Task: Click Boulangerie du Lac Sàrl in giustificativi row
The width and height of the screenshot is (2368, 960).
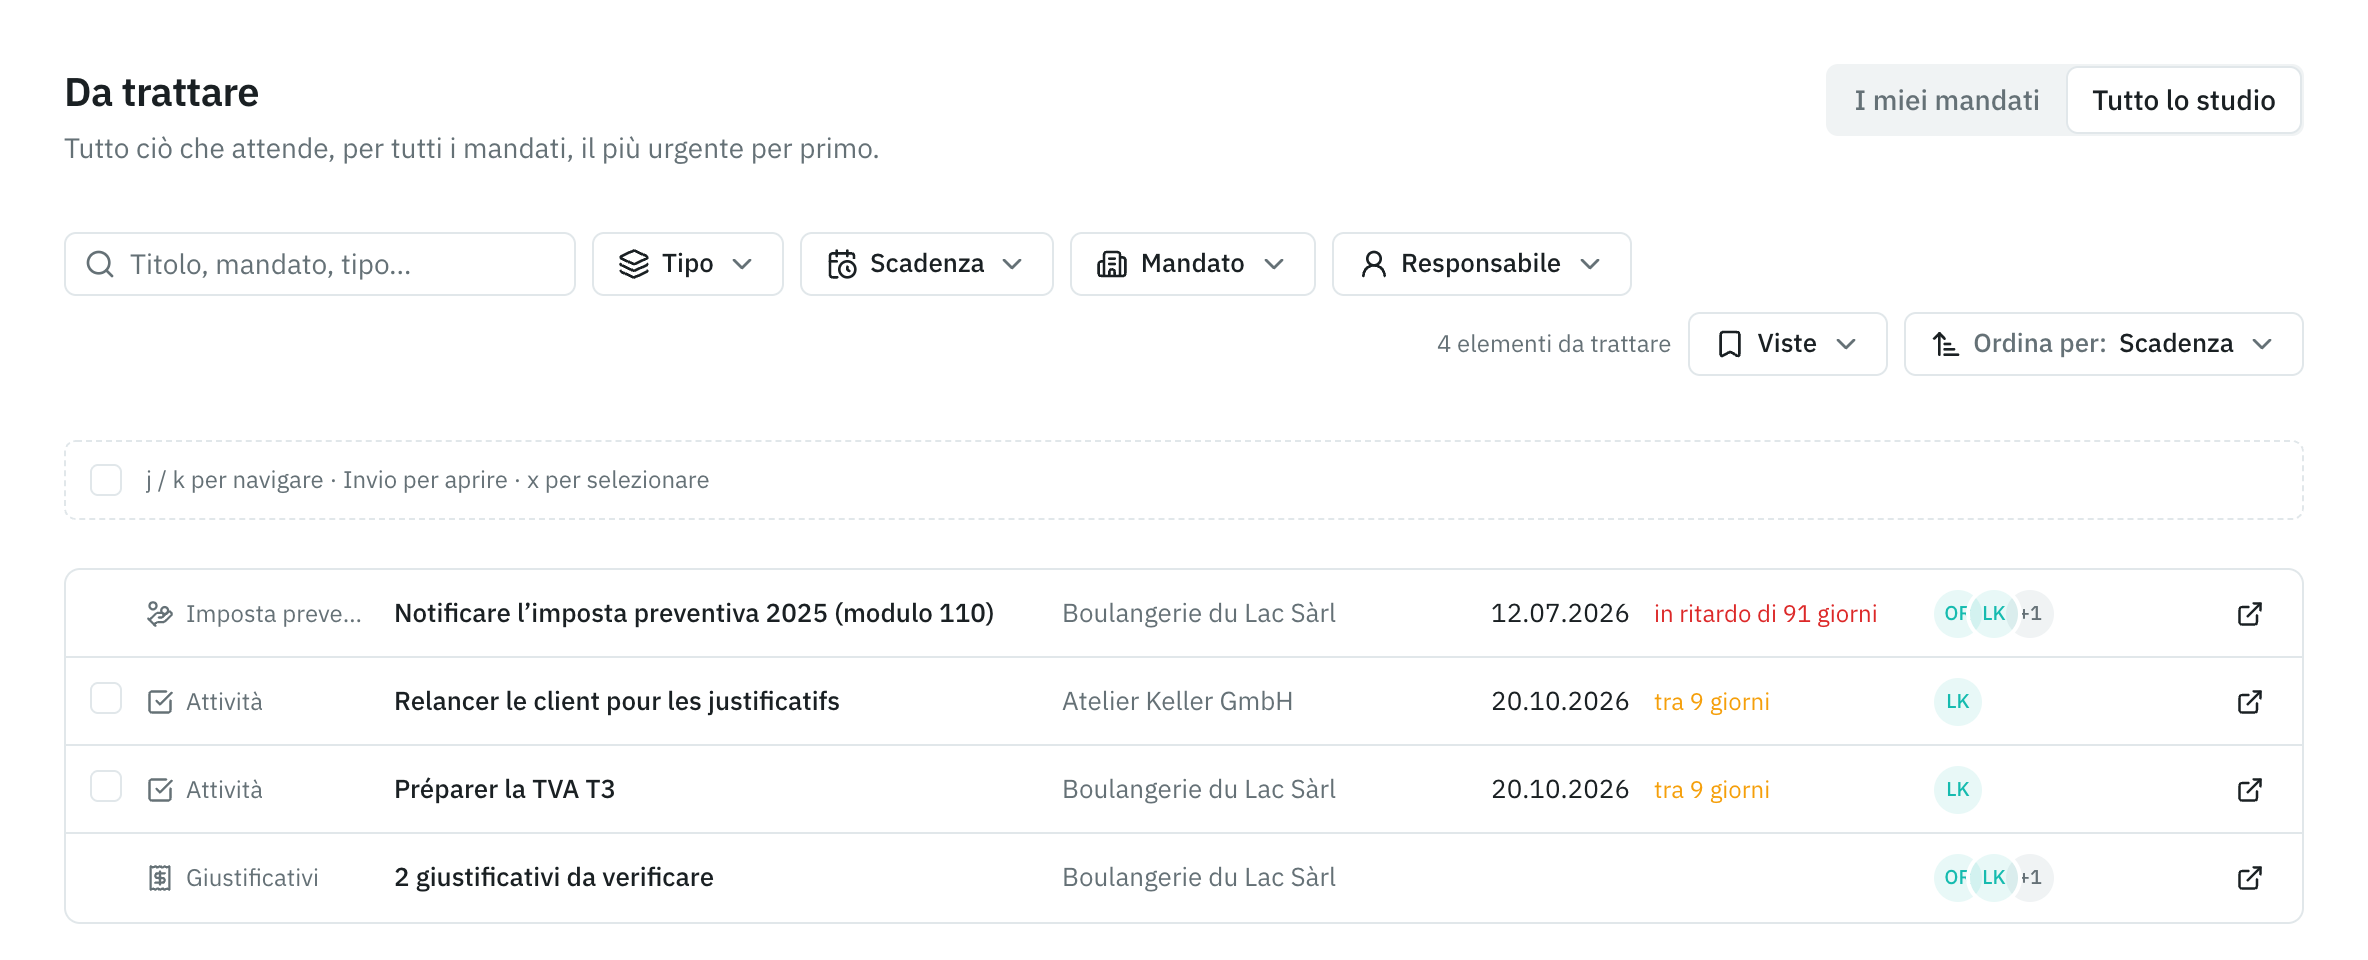Action: pyautogui.click(x=1199, y=878)
